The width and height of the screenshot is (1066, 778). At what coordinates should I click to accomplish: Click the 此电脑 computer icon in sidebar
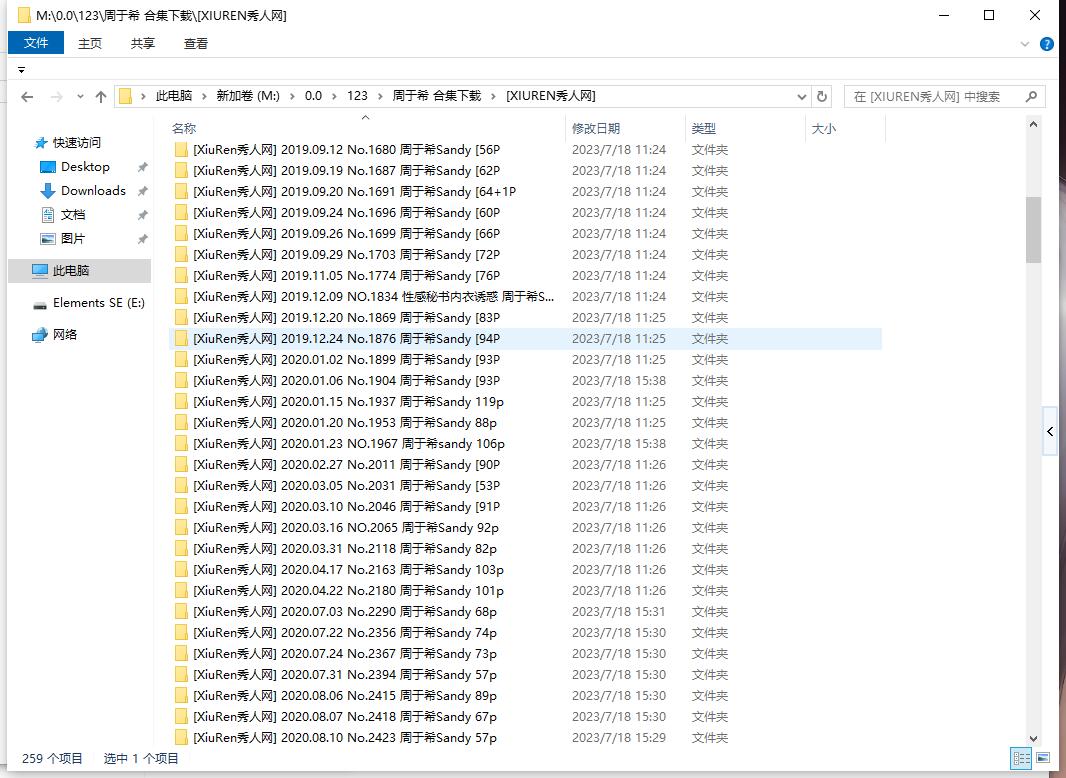point(40,271)
